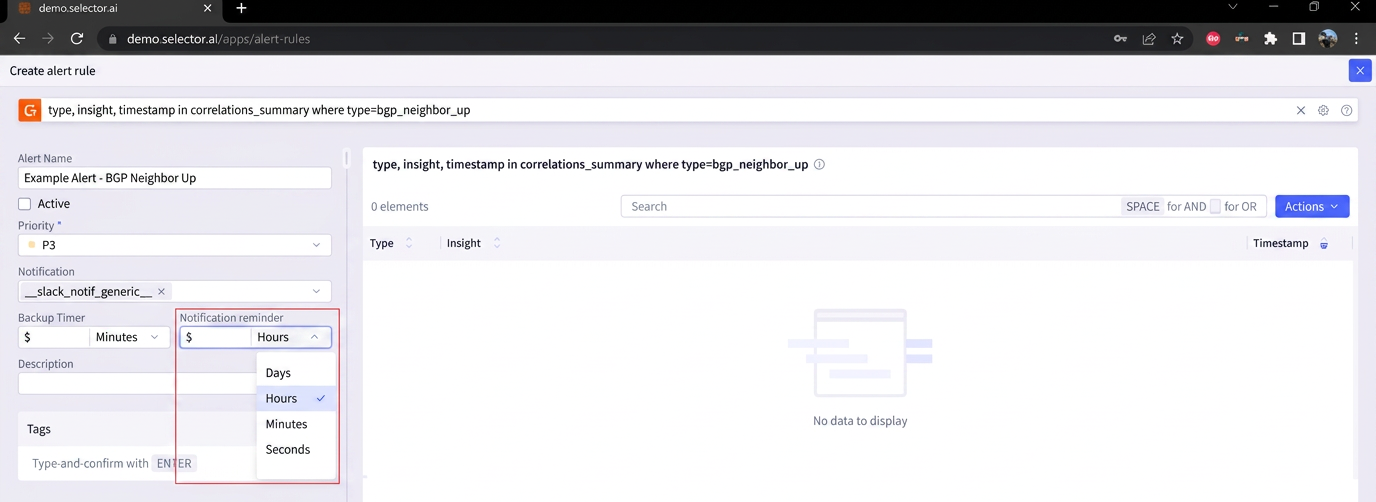
Task: Enable the Active checkbox
Action: pos(25,204)
